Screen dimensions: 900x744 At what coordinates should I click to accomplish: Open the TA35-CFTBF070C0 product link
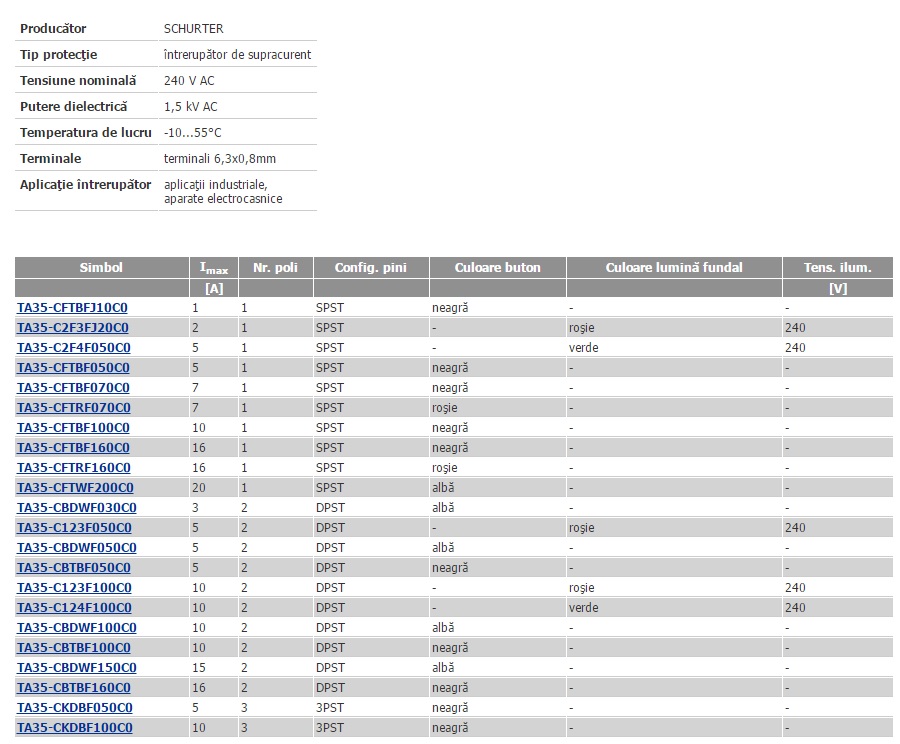coord(73,388)
